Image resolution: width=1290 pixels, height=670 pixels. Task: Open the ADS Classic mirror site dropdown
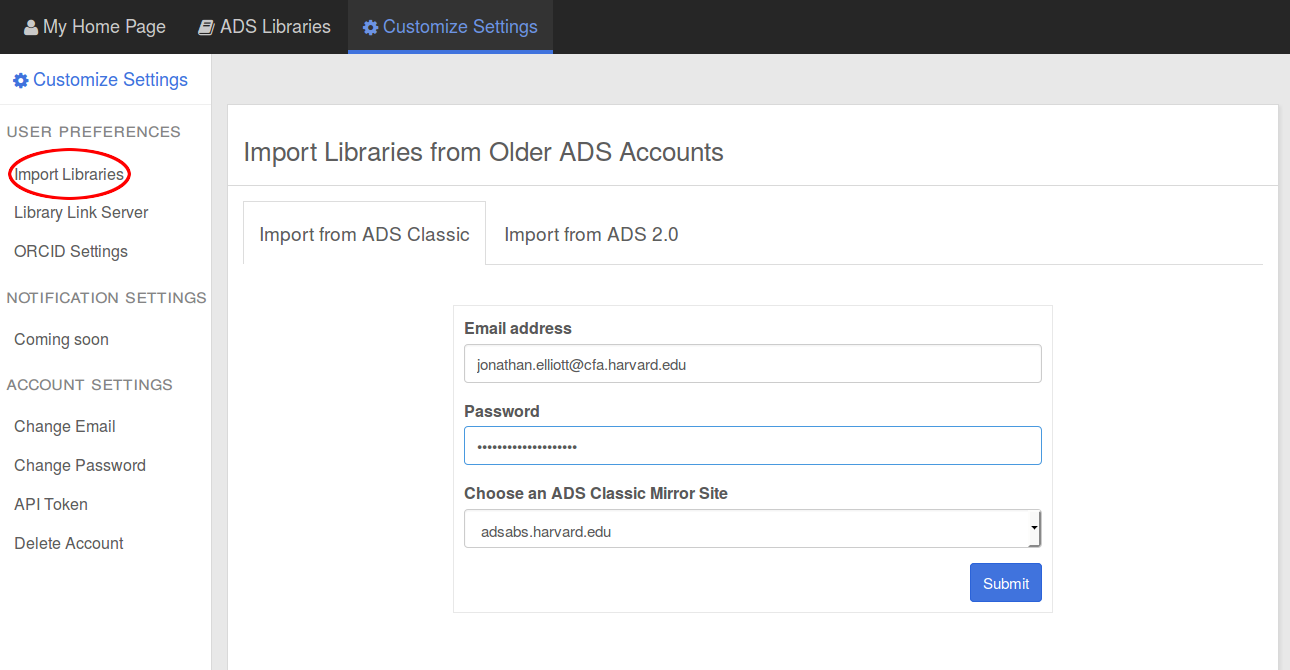pyautogui.click(x=752, y=530)
